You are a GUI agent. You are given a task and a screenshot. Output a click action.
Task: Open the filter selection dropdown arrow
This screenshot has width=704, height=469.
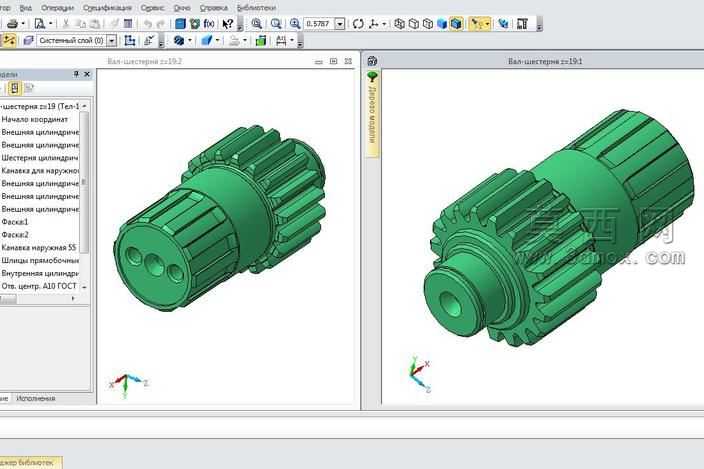point(487,24)
